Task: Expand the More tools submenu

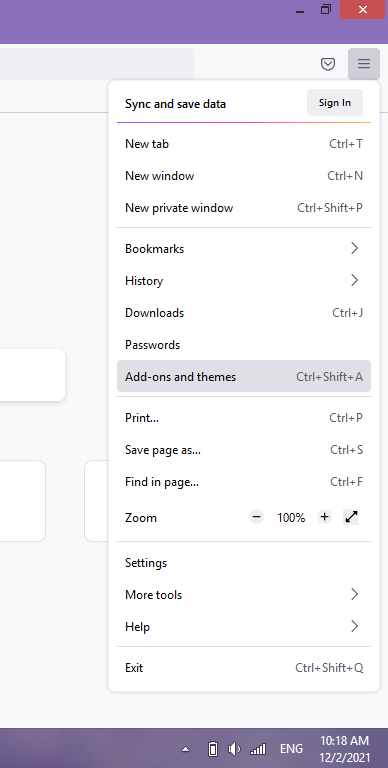Action: point(244,595)
